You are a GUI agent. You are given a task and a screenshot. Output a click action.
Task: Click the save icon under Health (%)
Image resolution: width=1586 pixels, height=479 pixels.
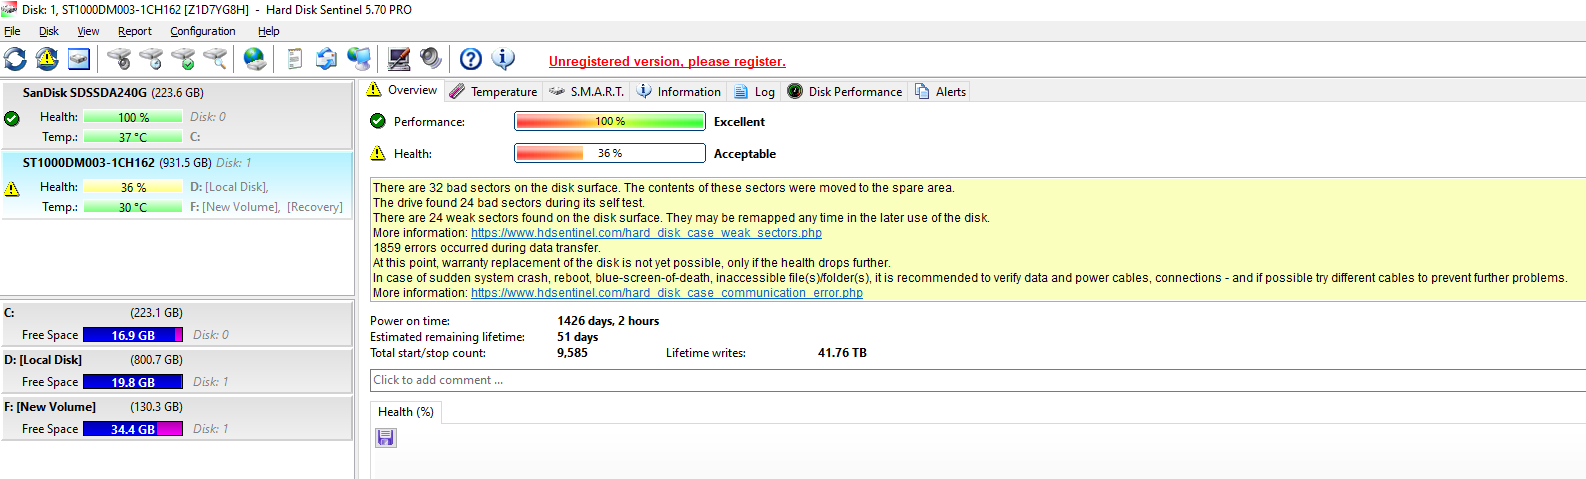click(x=386, y=437)
